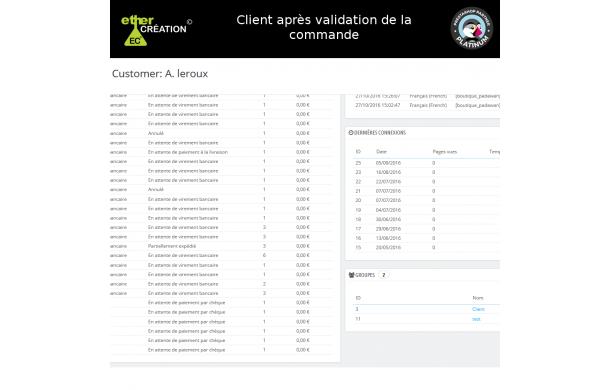Click 'Français (French)' in the 15:02:47 row
The image size is (610, 390).
pos(428,105)
